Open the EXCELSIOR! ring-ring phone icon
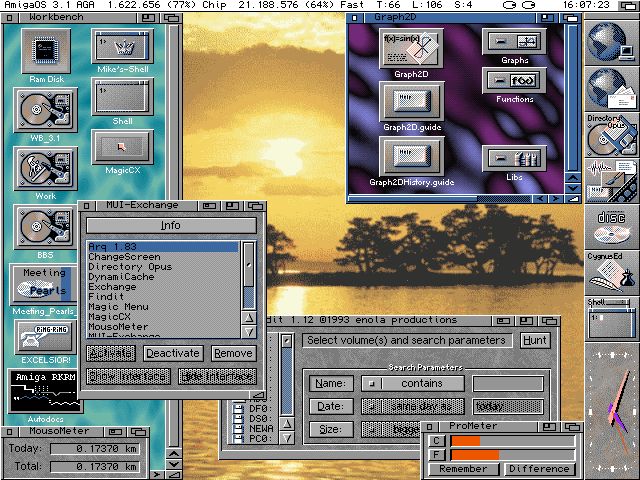This screenshot has height=480, width=640. (44, 337)
